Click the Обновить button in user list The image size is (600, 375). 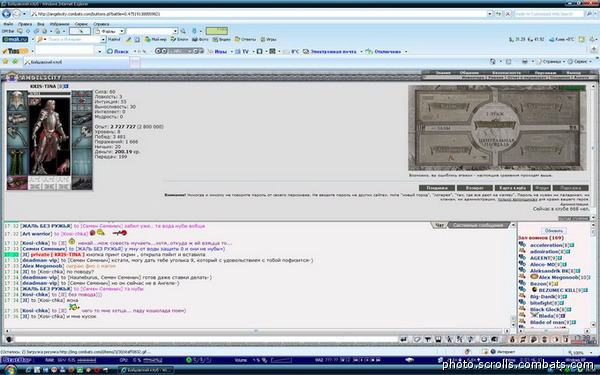point(554,231)
